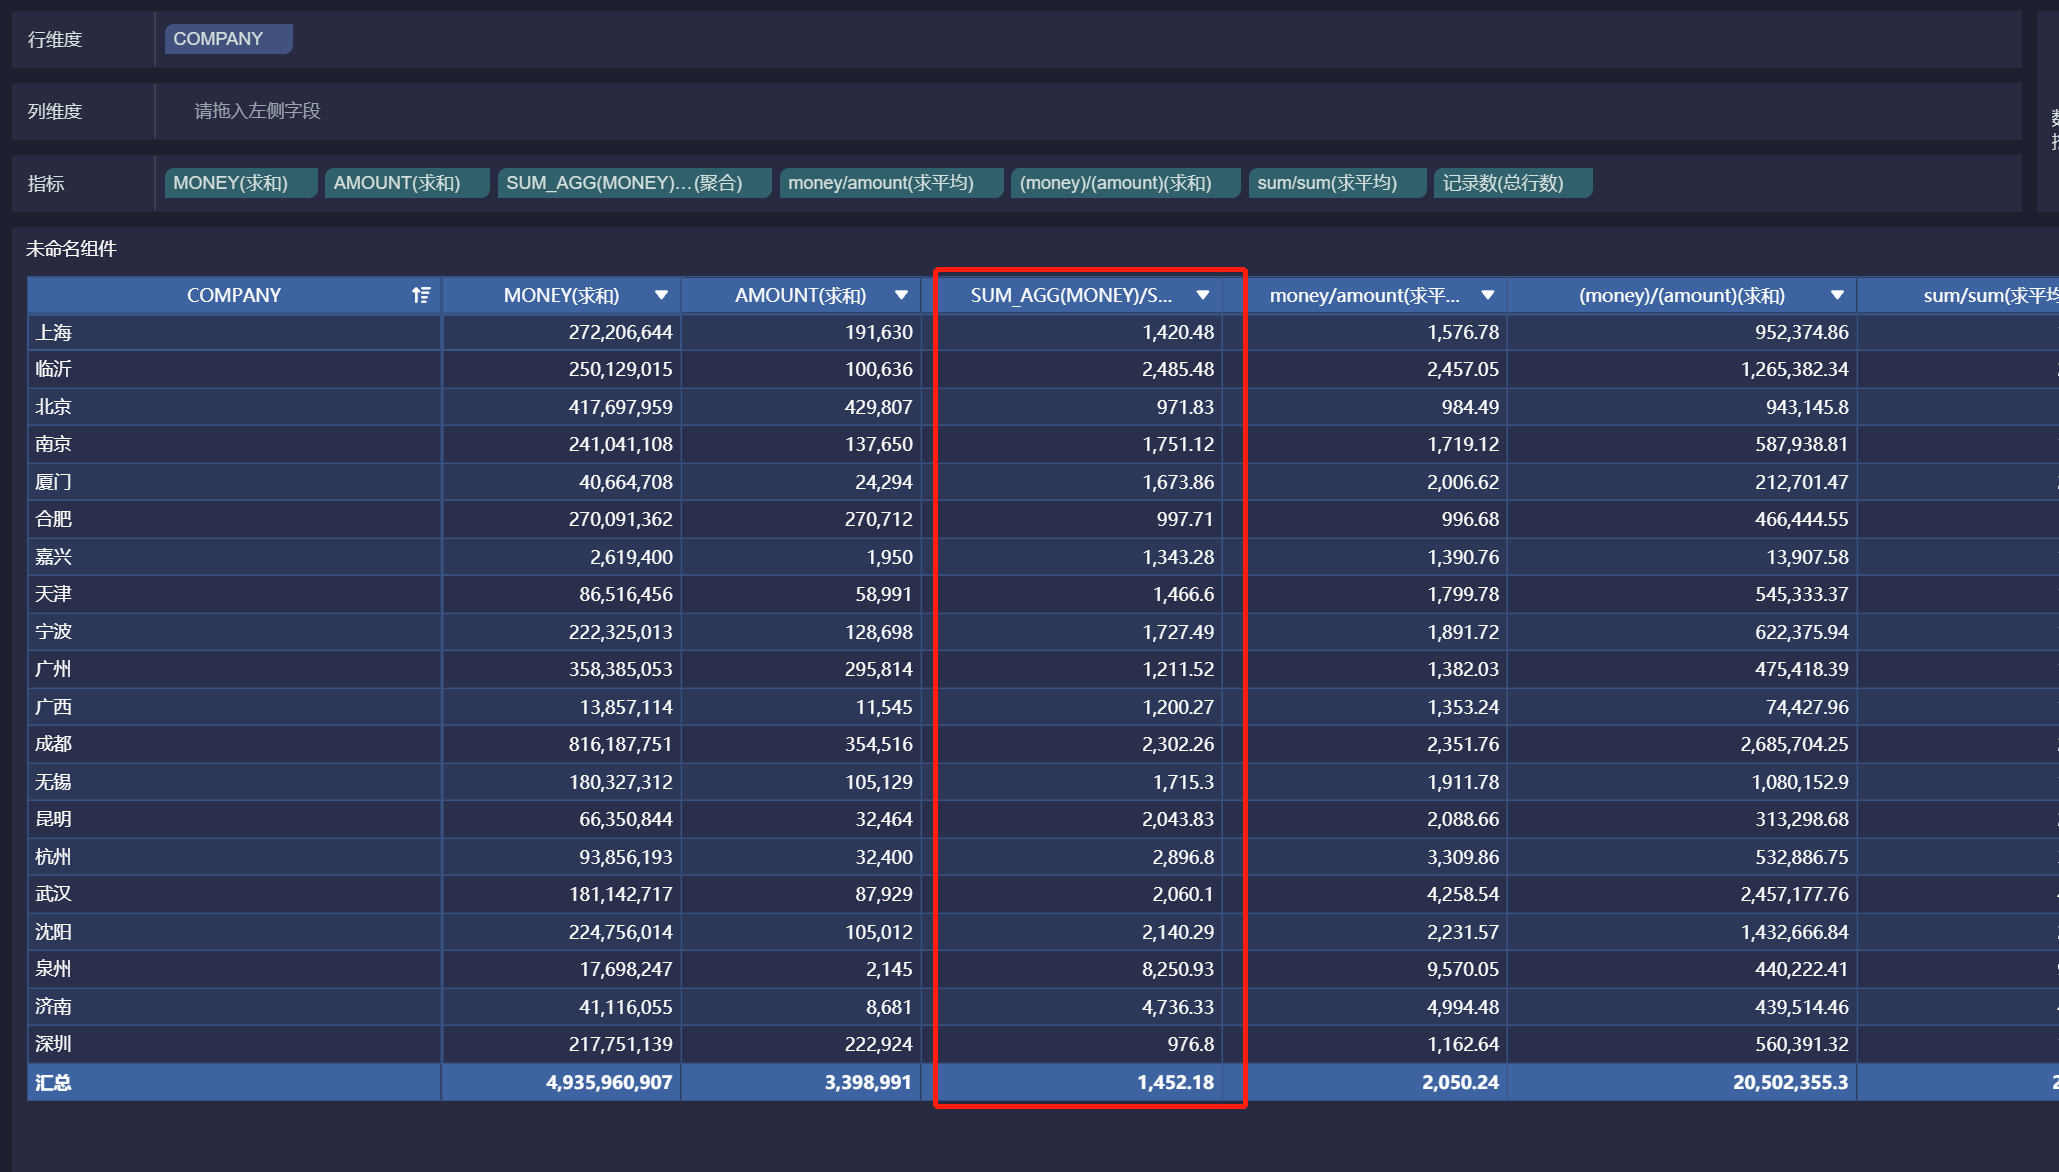The height and width of the screenshot is (1172, 2059).
Task: Open the SUM_AGG(MONEY) column dropdown arrow
Action: click(x=1203, y=295)
